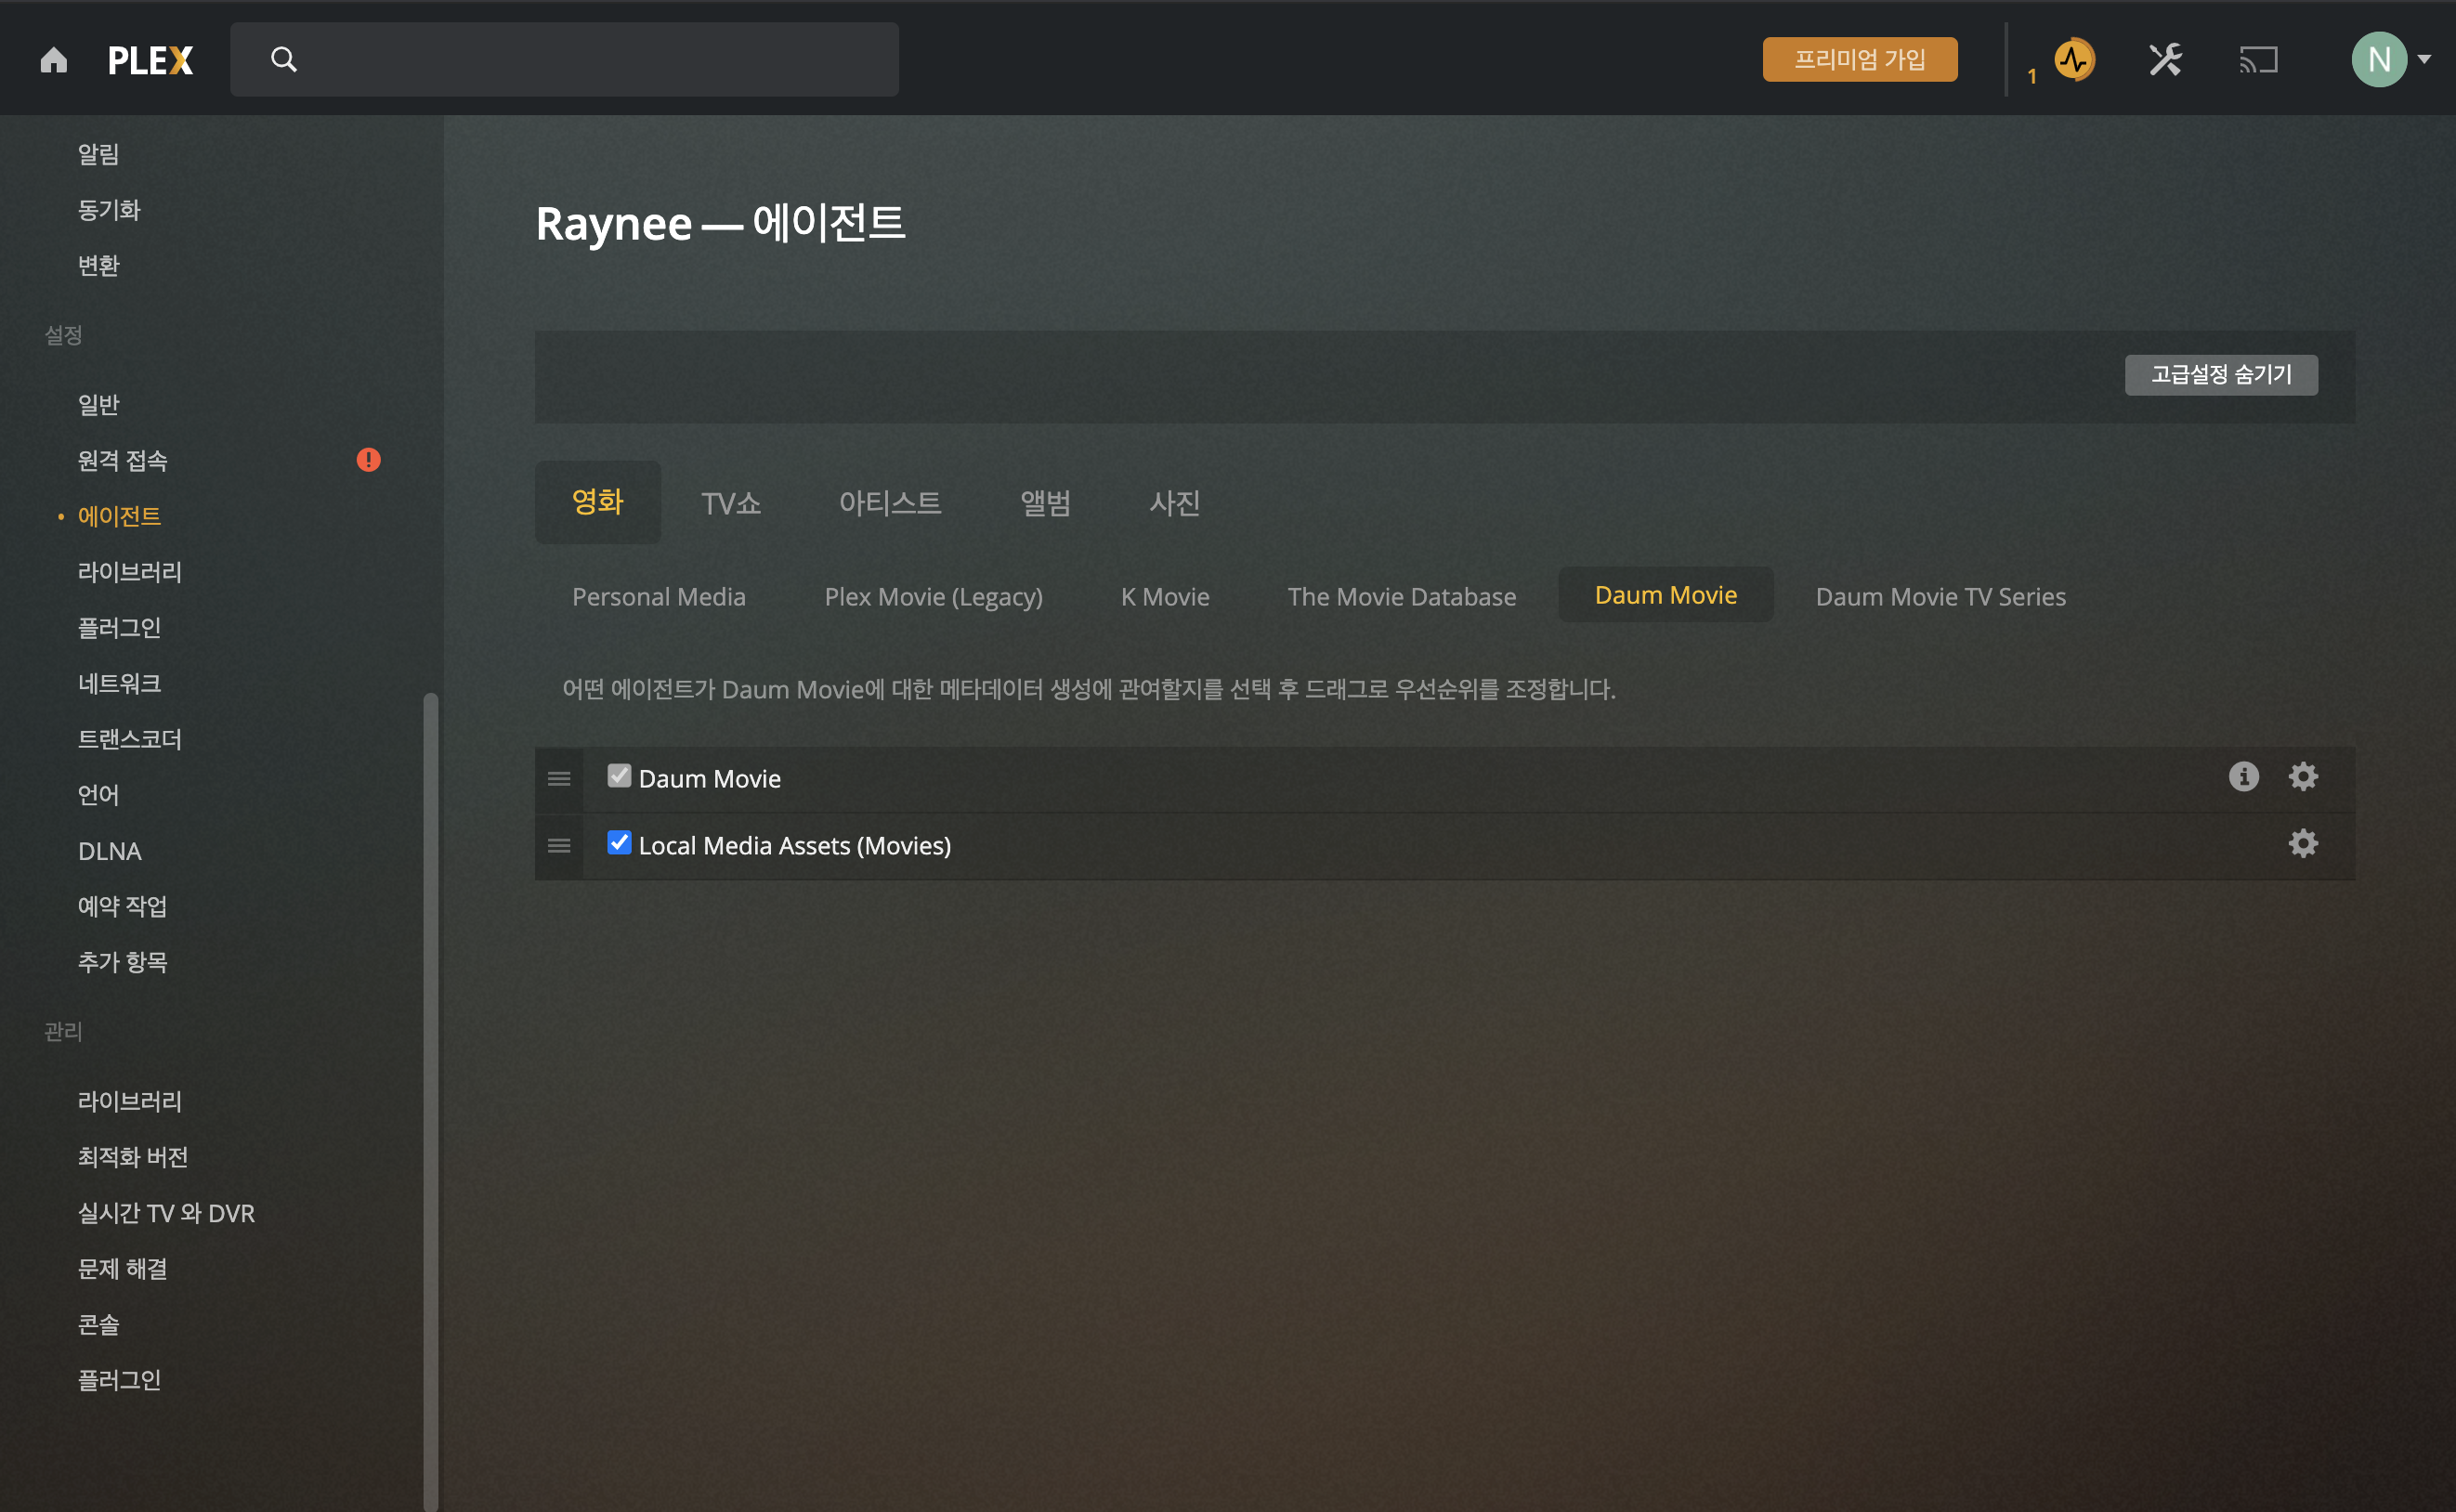Go to Plex home via house icon
2456x1512 pixels.
point(54,60)
